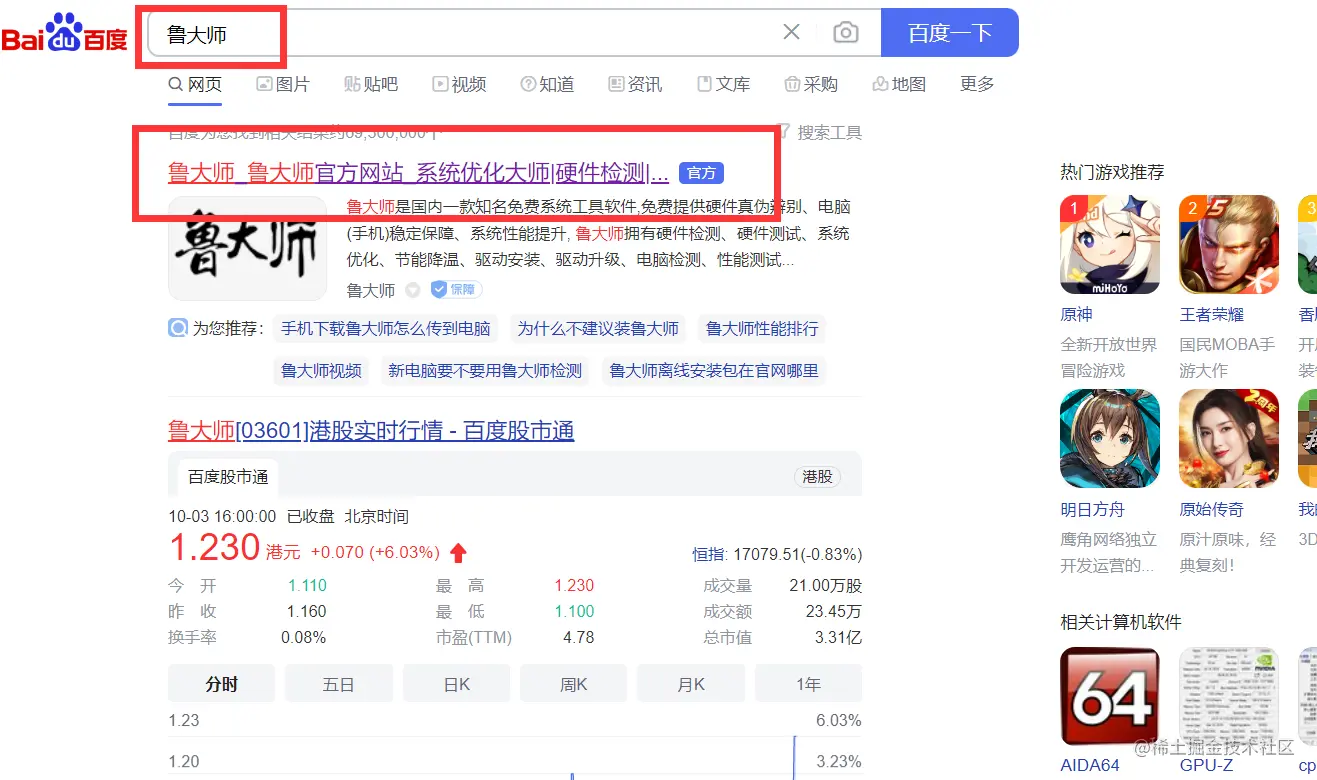
Task: Open 鲁大师[03601]港股实时行情 link
Action: pyautogui.click(x=371, y=431)
